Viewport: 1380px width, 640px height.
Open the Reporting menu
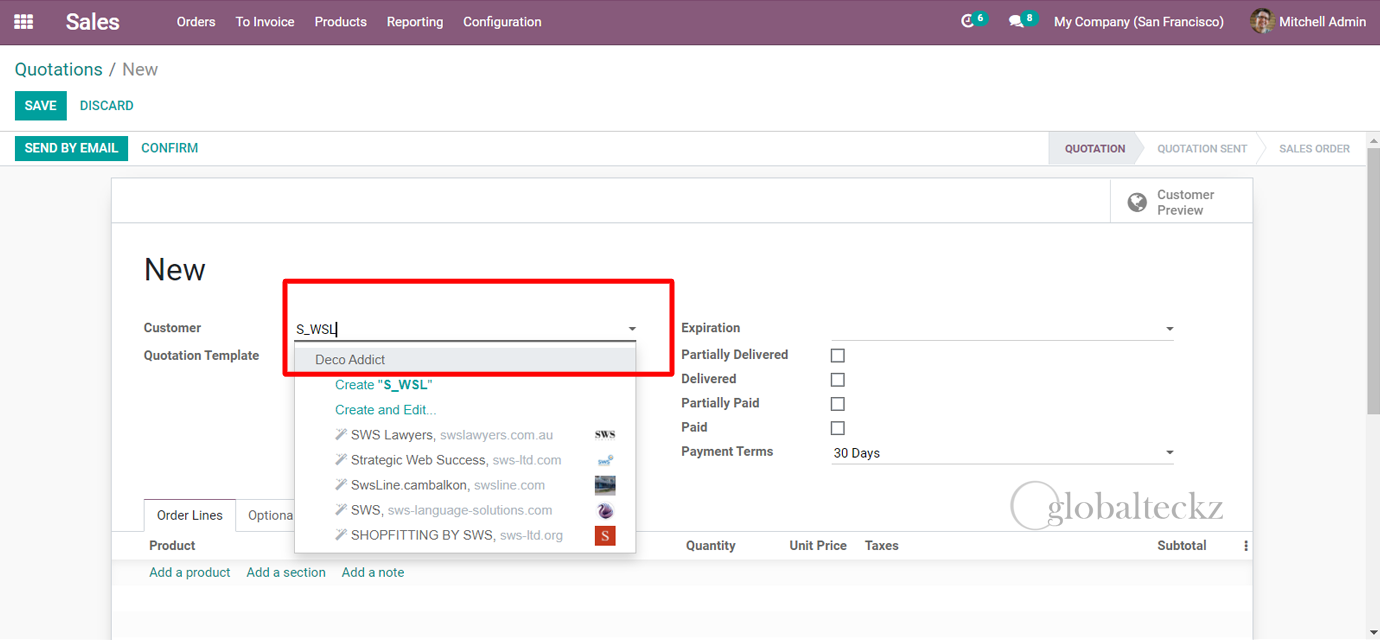(x=415, y=22)
